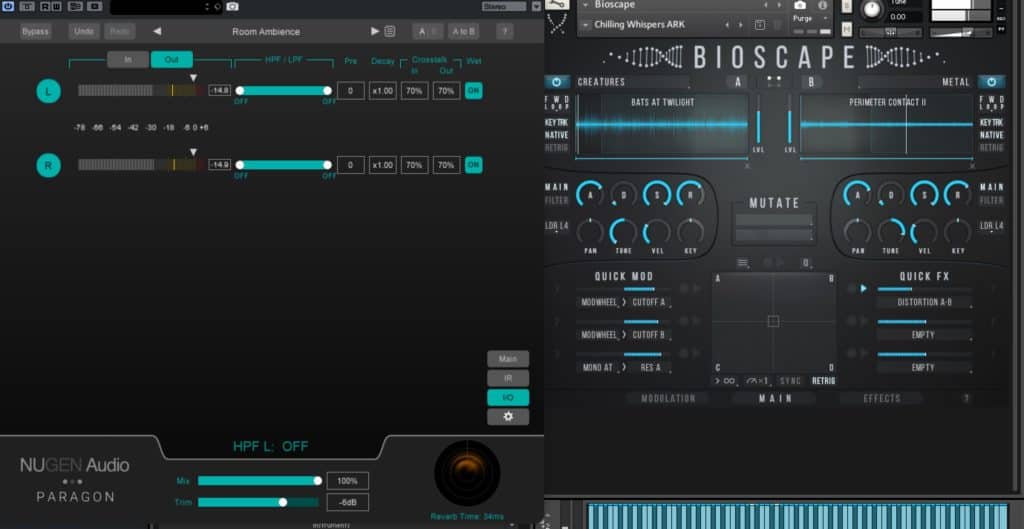Click Redo in Paragon
1024x529 pixels.
[x=120, y=31]
